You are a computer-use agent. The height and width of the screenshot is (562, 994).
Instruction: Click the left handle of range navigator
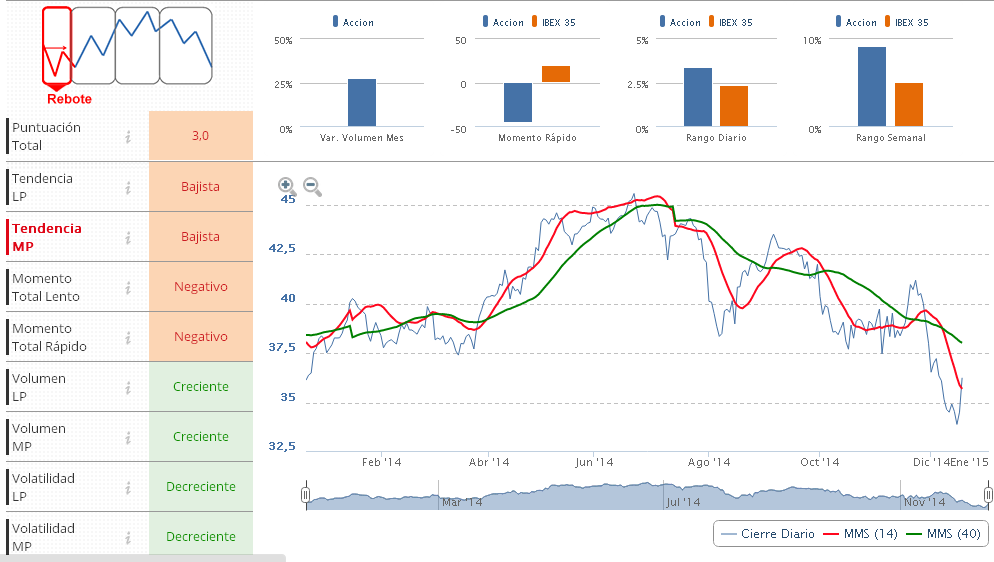coord(306,494)
